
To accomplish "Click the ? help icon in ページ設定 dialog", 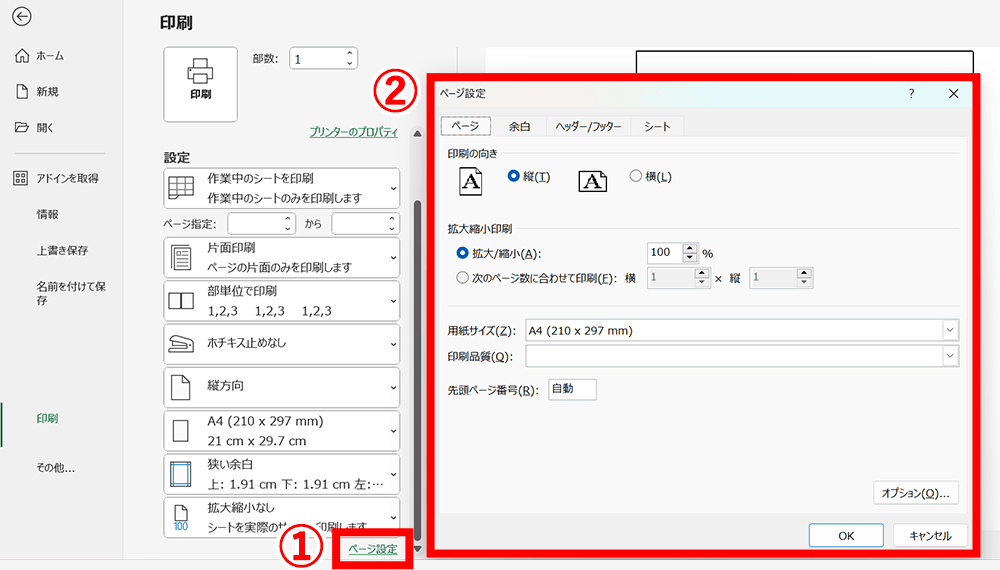I will point(911,94).
